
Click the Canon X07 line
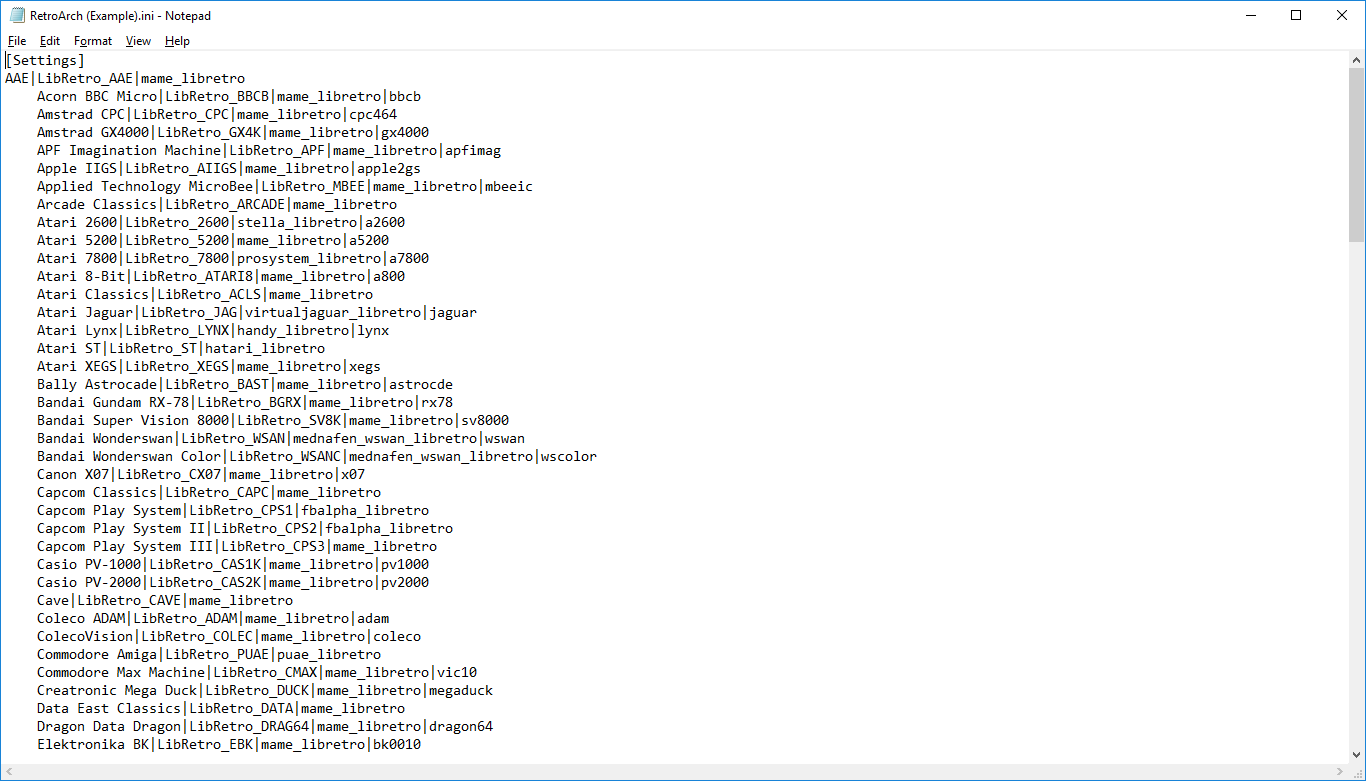click(x=201, y=474)
